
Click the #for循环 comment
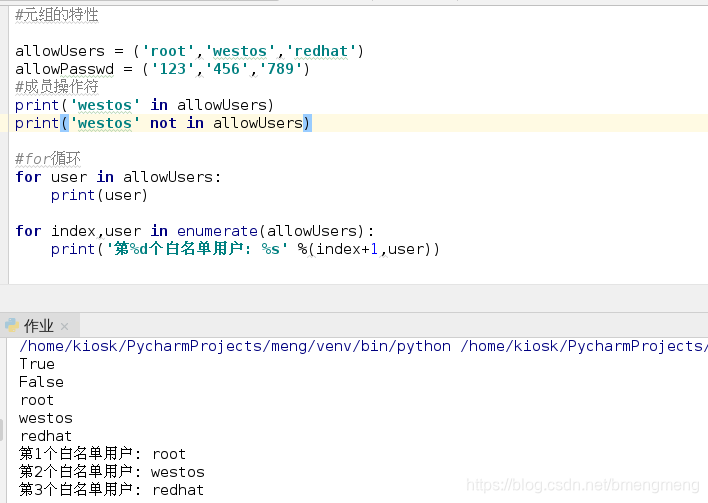pos(48,159)
